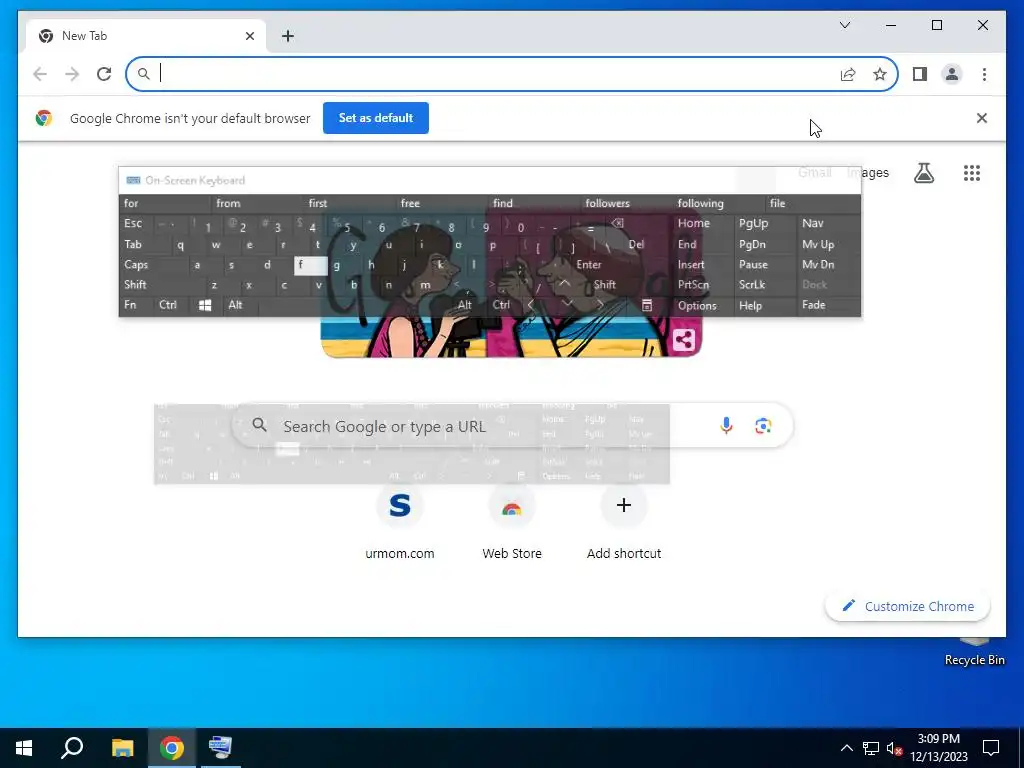Tap the Windows logo key on the keyboard
This screenshot has height=768, width=1024.
point(204,305)
